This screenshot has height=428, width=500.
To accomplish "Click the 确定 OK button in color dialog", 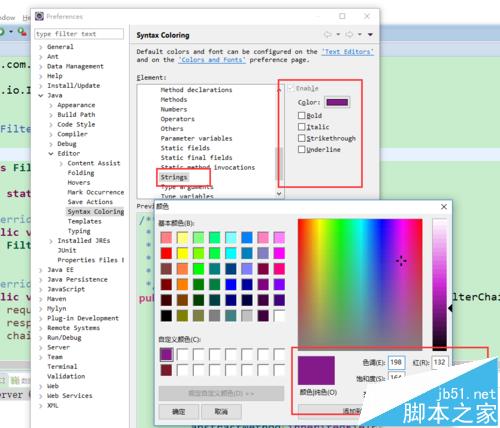I will (179, 412).
